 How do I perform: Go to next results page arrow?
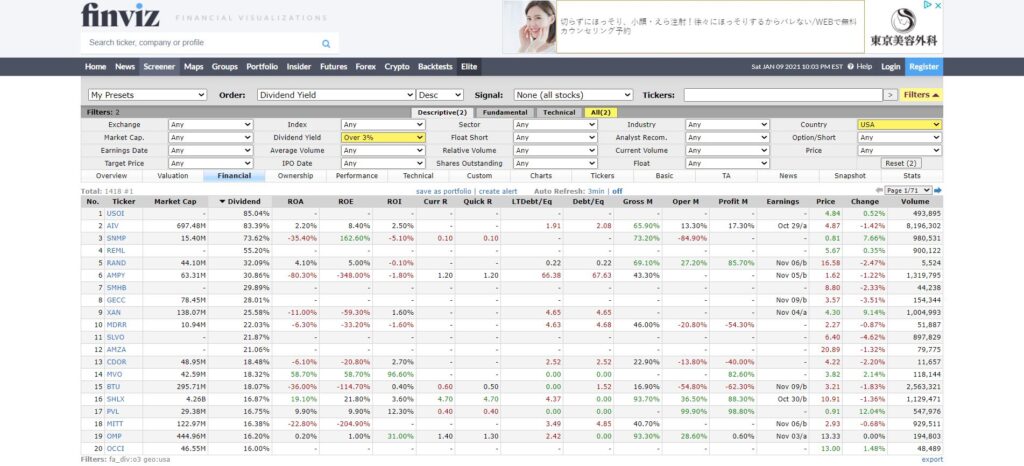click(938, 190)
